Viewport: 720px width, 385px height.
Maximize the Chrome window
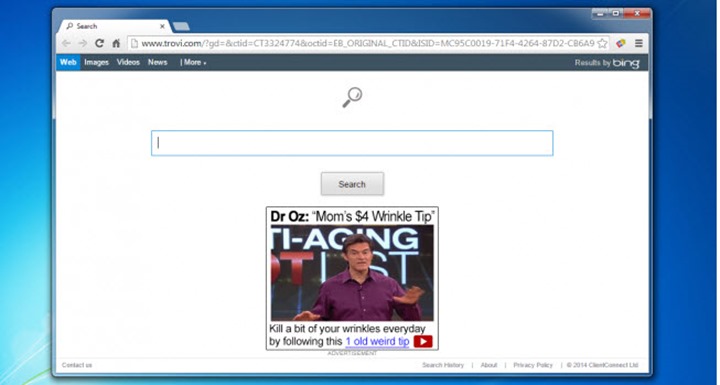click(x=616, y=14)
